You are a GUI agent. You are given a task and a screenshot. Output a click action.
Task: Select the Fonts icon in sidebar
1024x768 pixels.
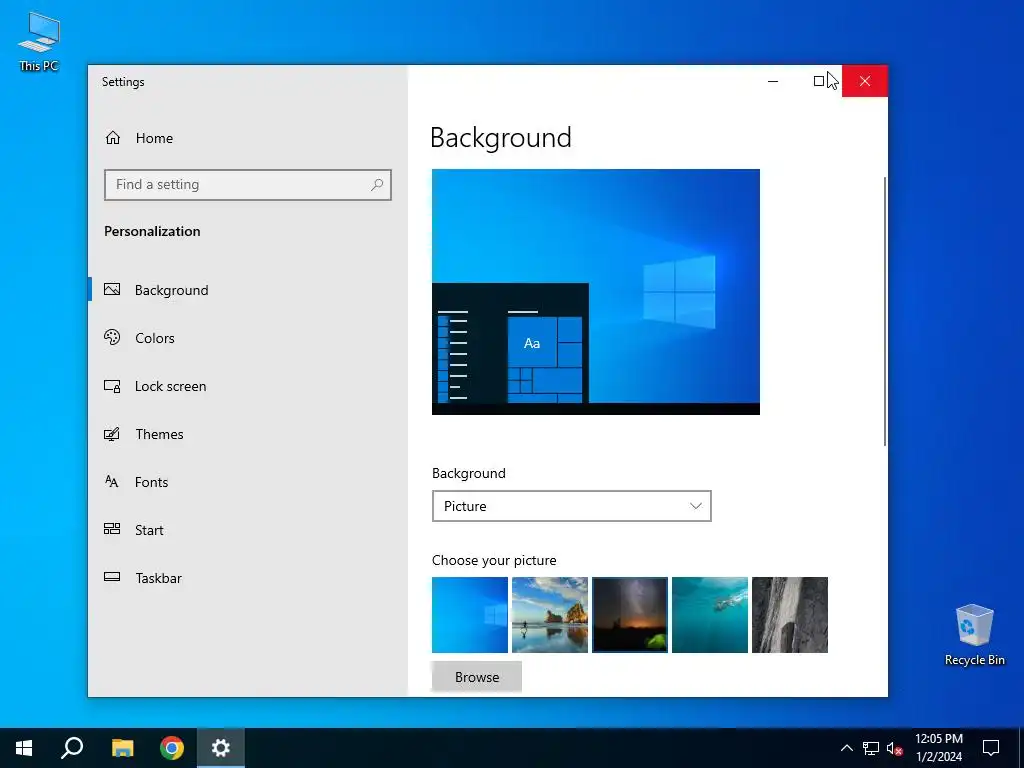[112, 482]
